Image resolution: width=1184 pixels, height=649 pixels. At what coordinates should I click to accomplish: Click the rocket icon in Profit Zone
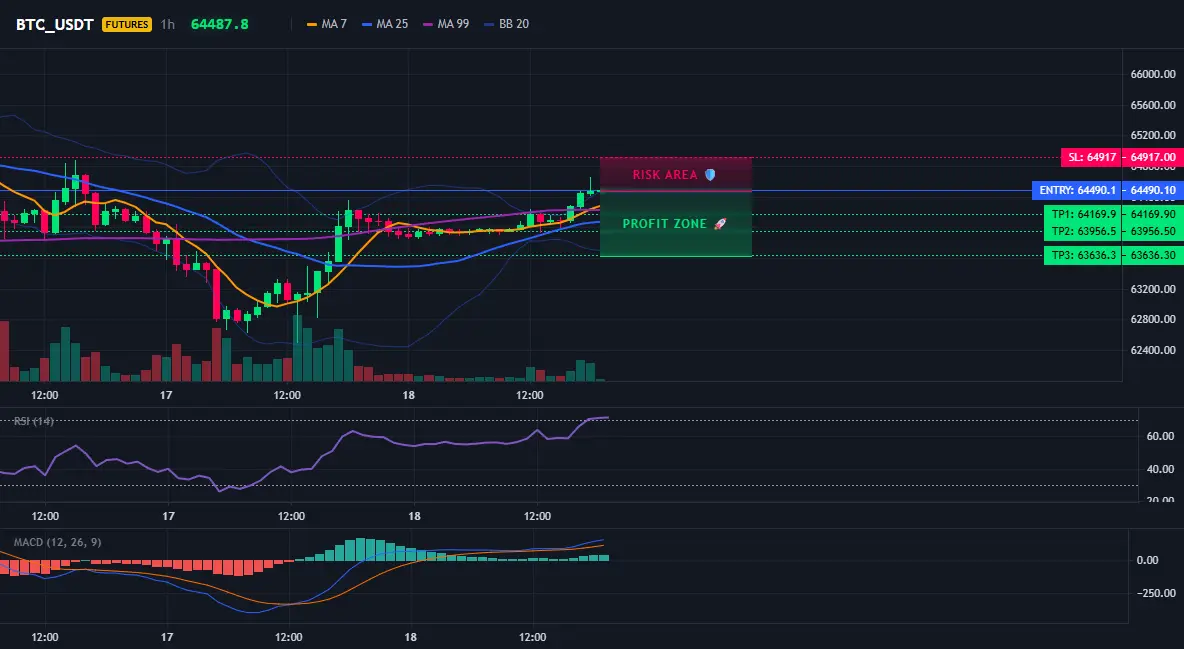tap(720, 224)
